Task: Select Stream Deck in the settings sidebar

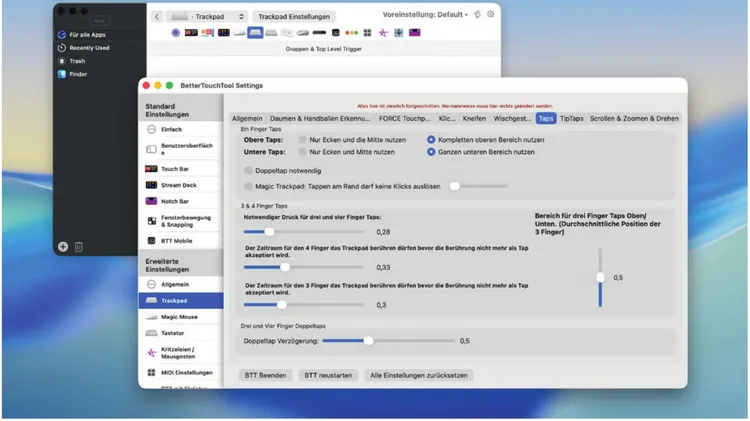Action: (x=180, y=185)
